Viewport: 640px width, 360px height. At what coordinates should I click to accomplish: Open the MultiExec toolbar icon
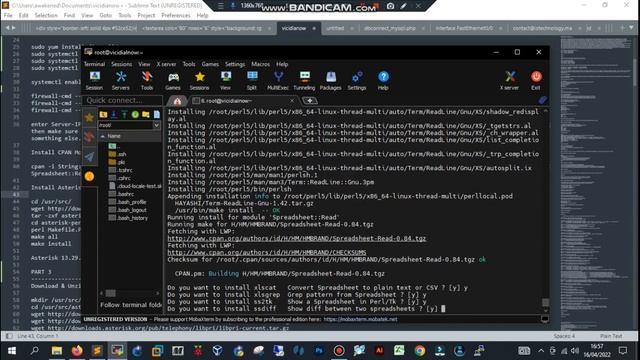coord(278,80)
